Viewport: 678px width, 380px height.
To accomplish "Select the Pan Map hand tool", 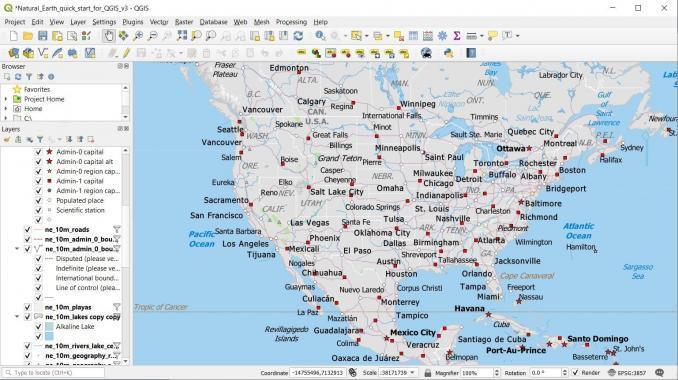I will (x=108, y=36).
